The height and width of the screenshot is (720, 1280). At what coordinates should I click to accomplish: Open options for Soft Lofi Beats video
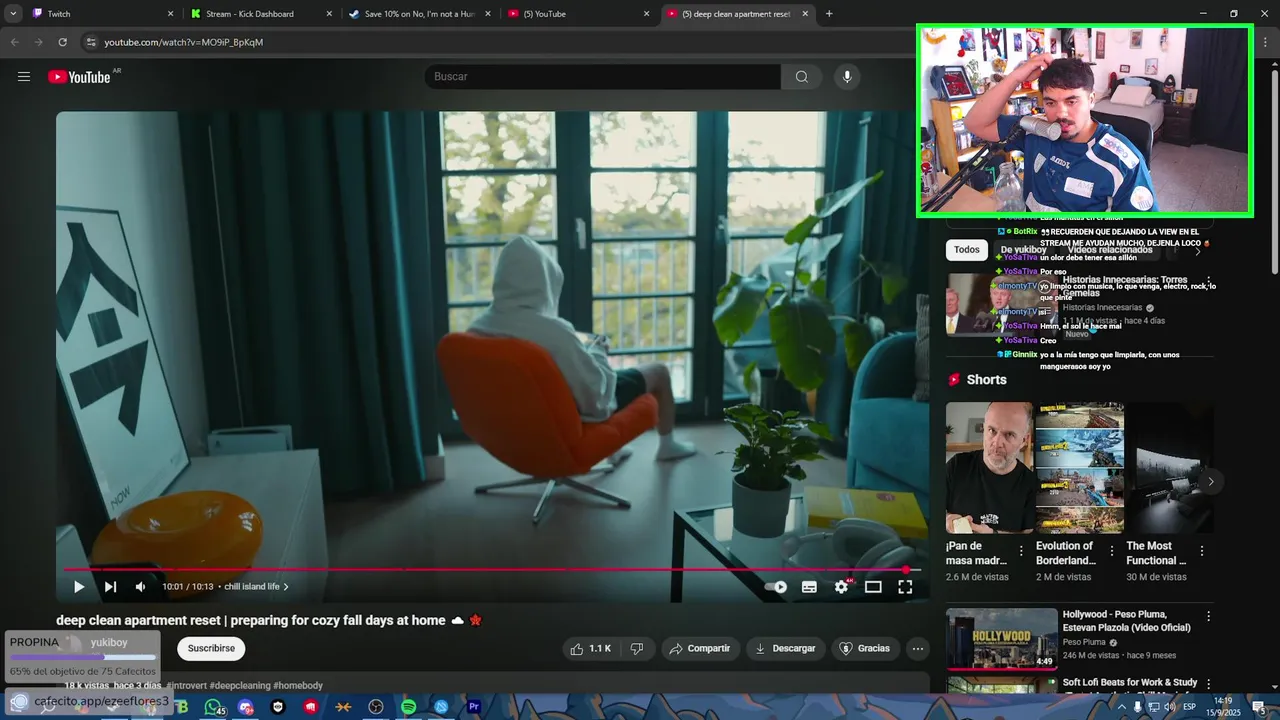1208,684
